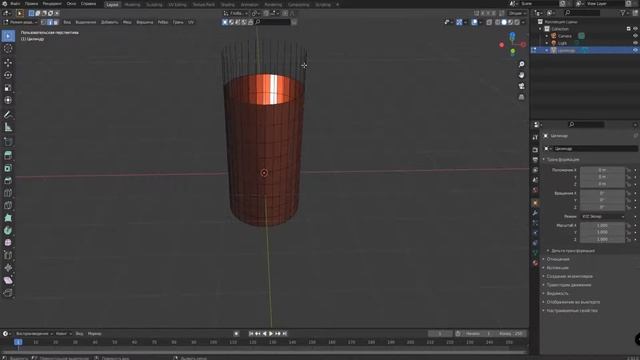Toggle camera view icon in viewport
The image size is (640, 360).
pyautogui.click(x=521, y=86)
